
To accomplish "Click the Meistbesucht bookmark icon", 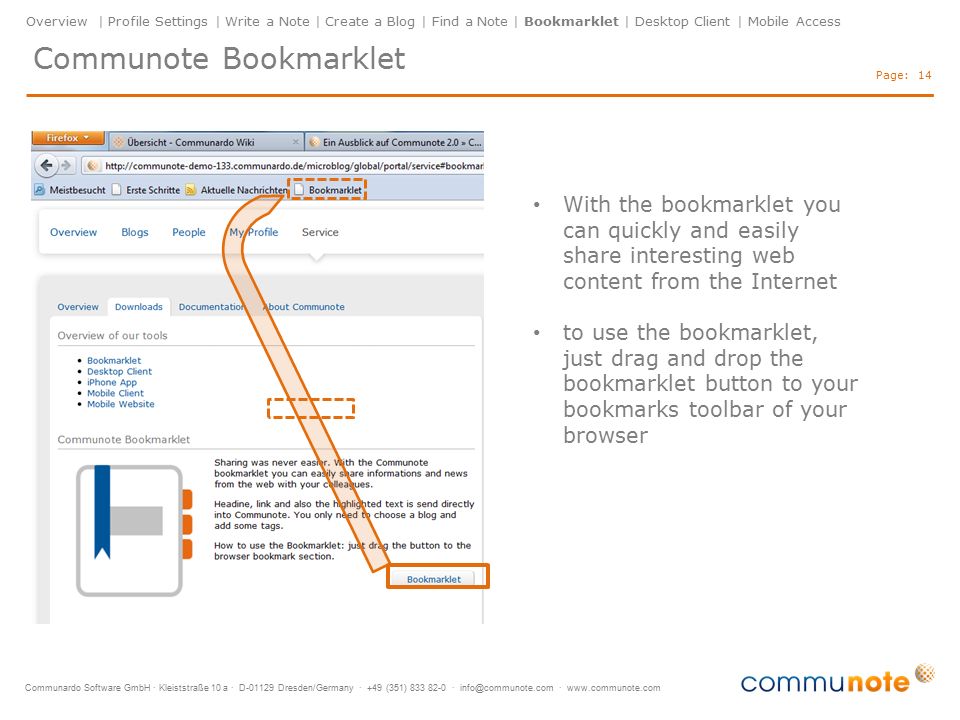I will click(40, 190).
